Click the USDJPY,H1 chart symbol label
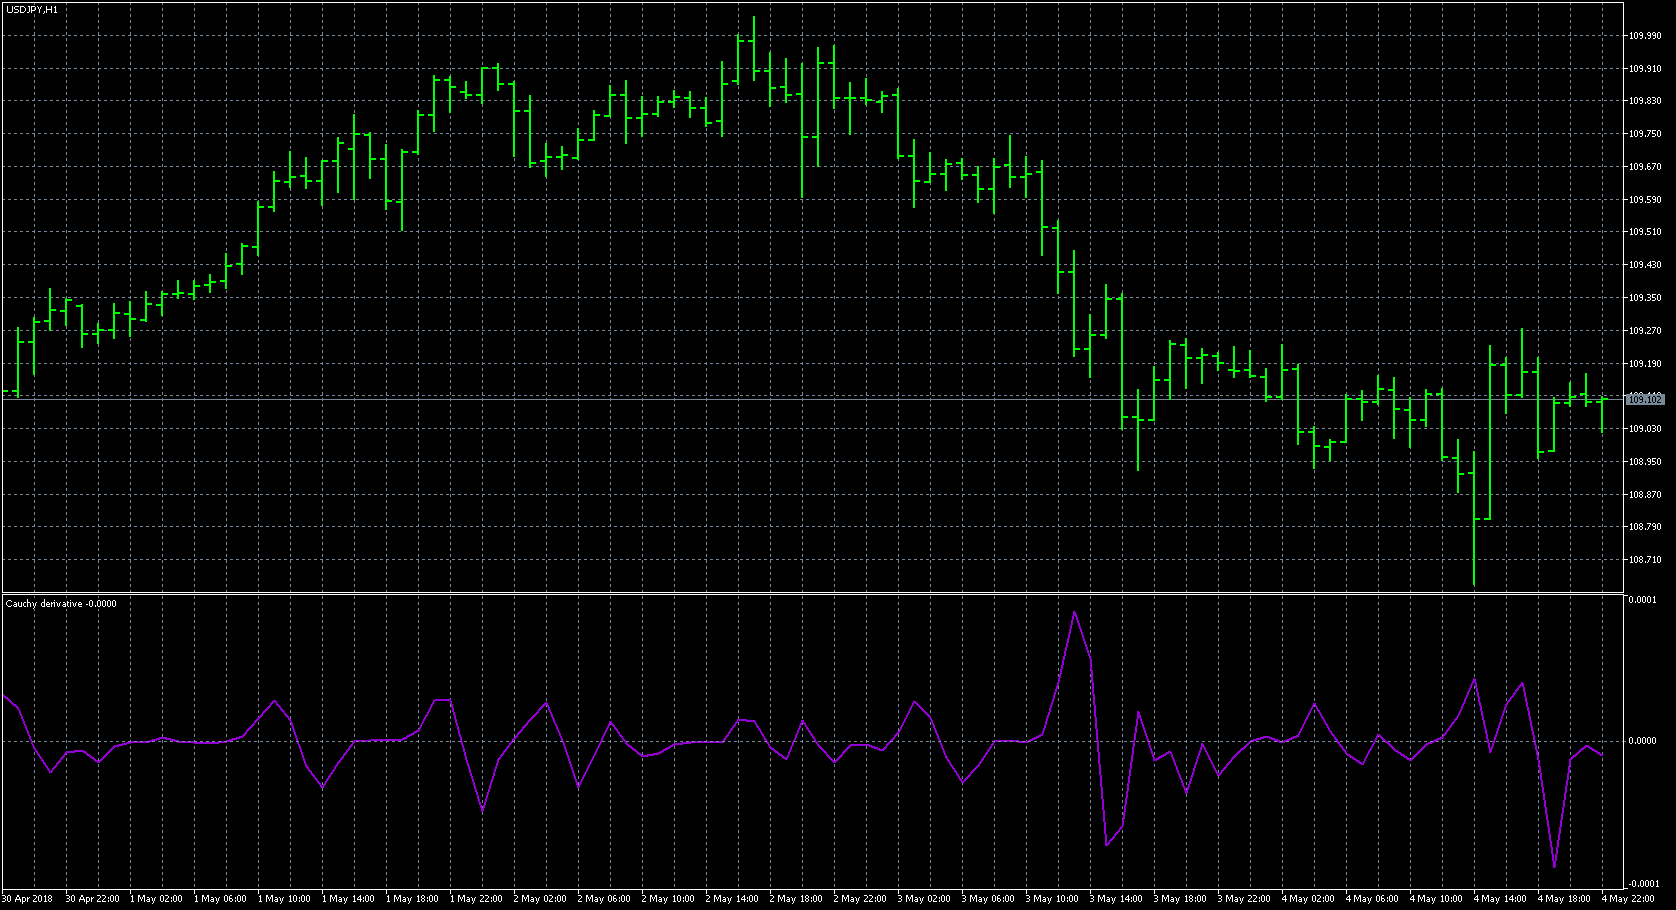 32,9
